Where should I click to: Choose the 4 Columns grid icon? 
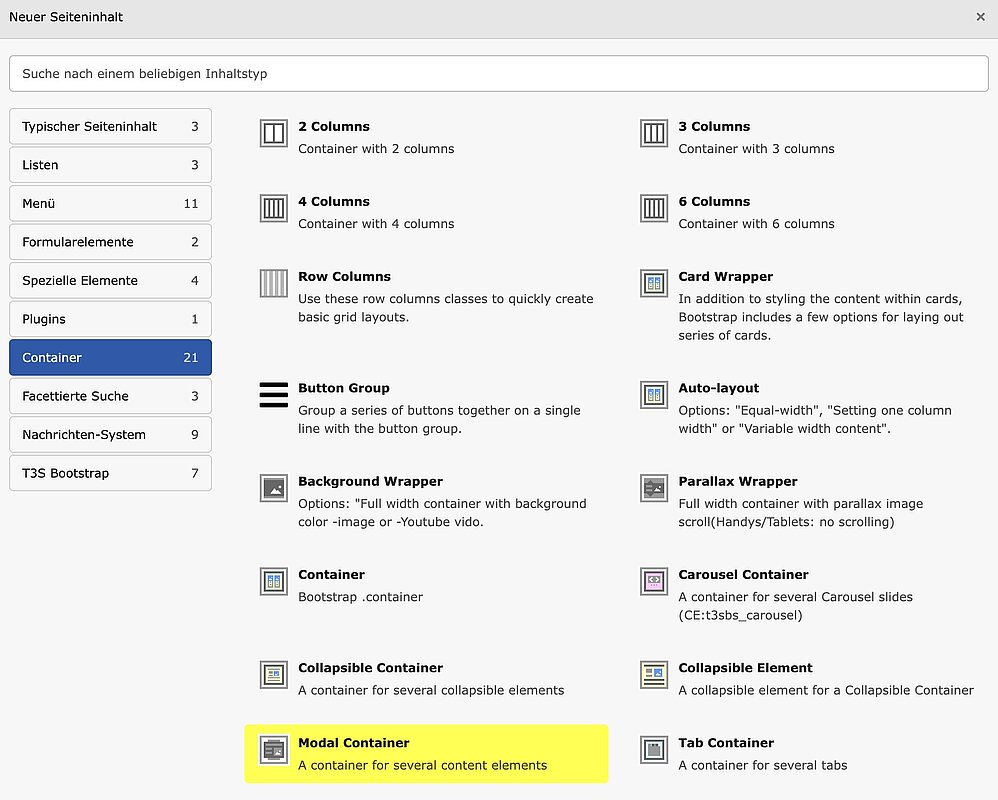pos(273,208)
